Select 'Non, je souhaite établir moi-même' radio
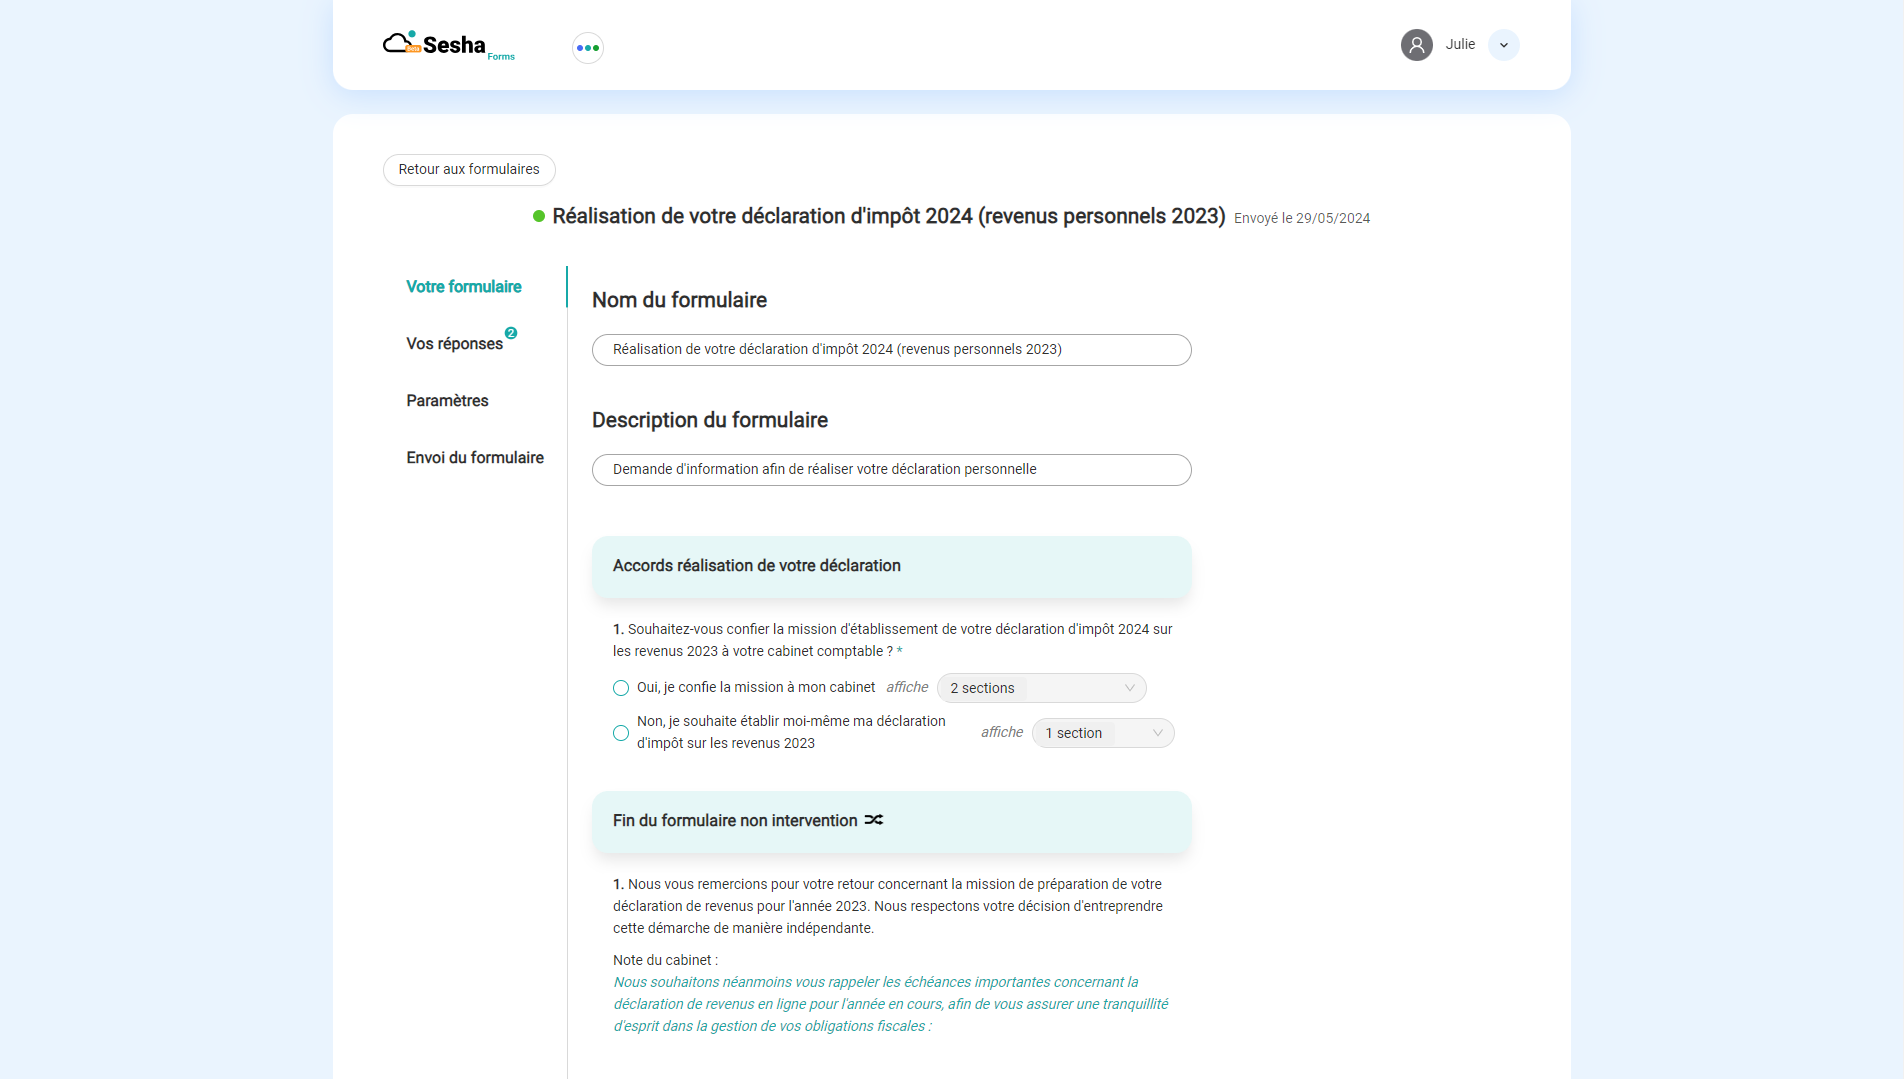The height and width of the screenshot is (1079, 1904). 621,733
